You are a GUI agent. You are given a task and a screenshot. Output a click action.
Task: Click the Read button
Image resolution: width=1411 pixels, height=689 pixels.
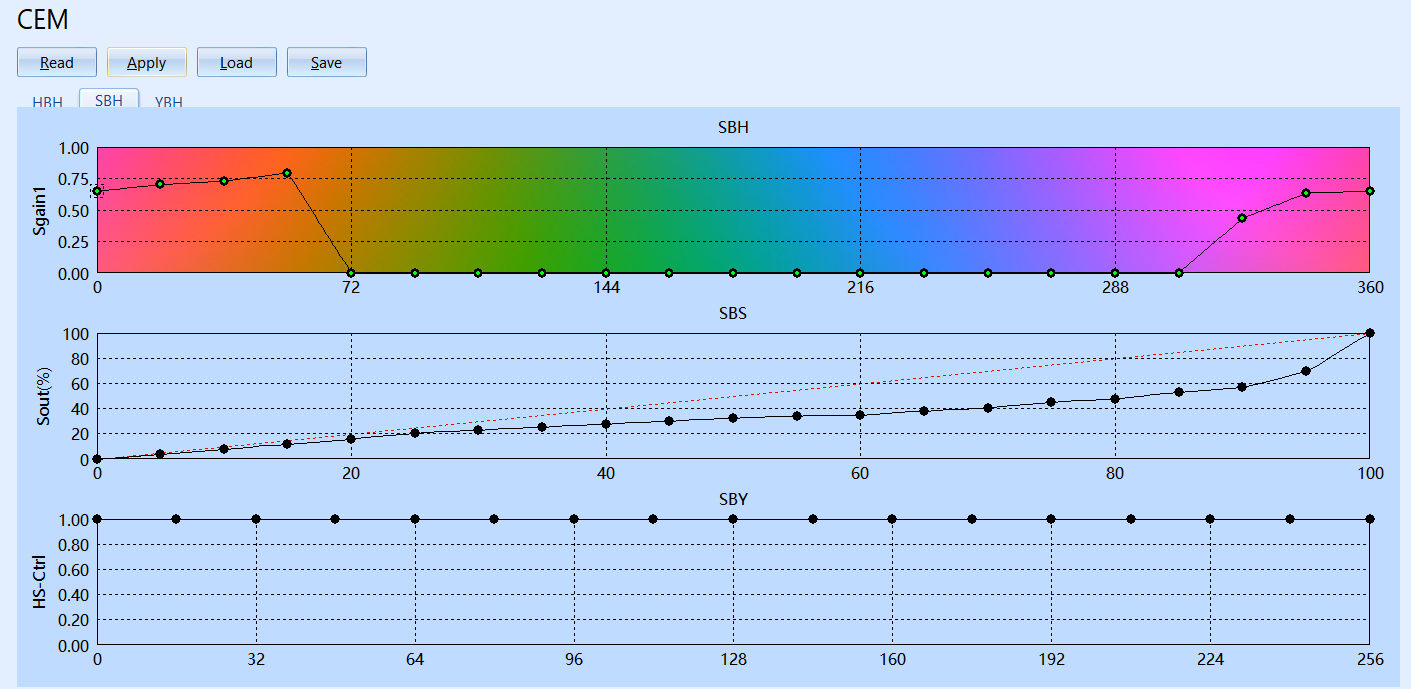click(57, 62)
